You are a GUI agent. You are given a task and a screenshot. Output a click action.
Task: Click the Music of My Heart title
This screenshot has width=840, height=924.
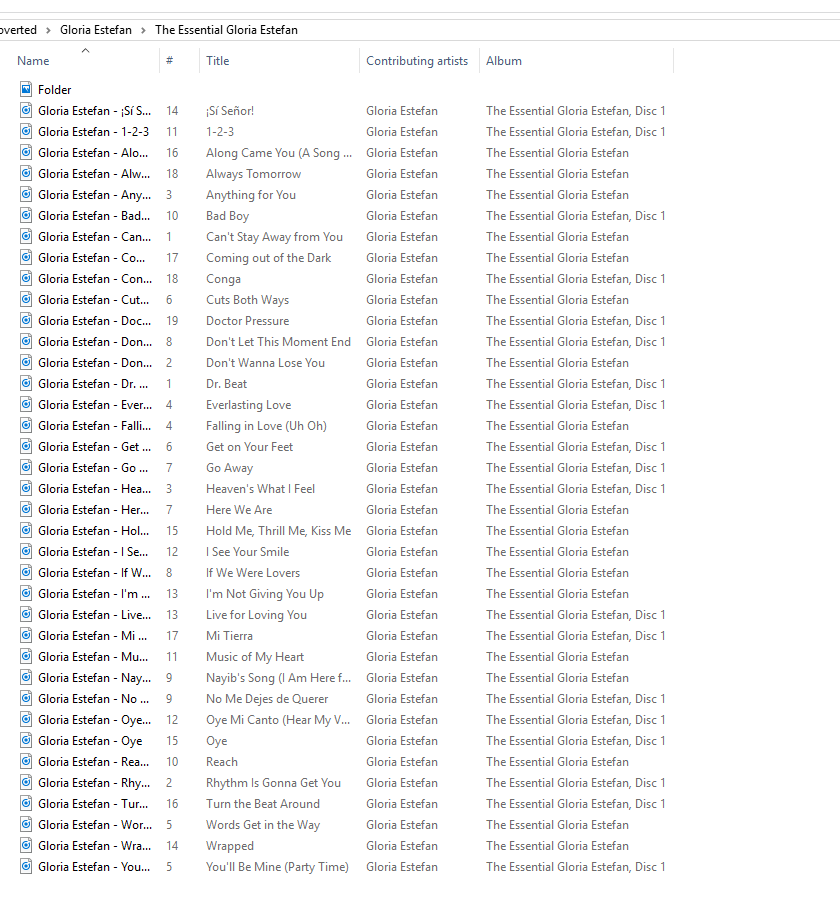coord(255,657)
